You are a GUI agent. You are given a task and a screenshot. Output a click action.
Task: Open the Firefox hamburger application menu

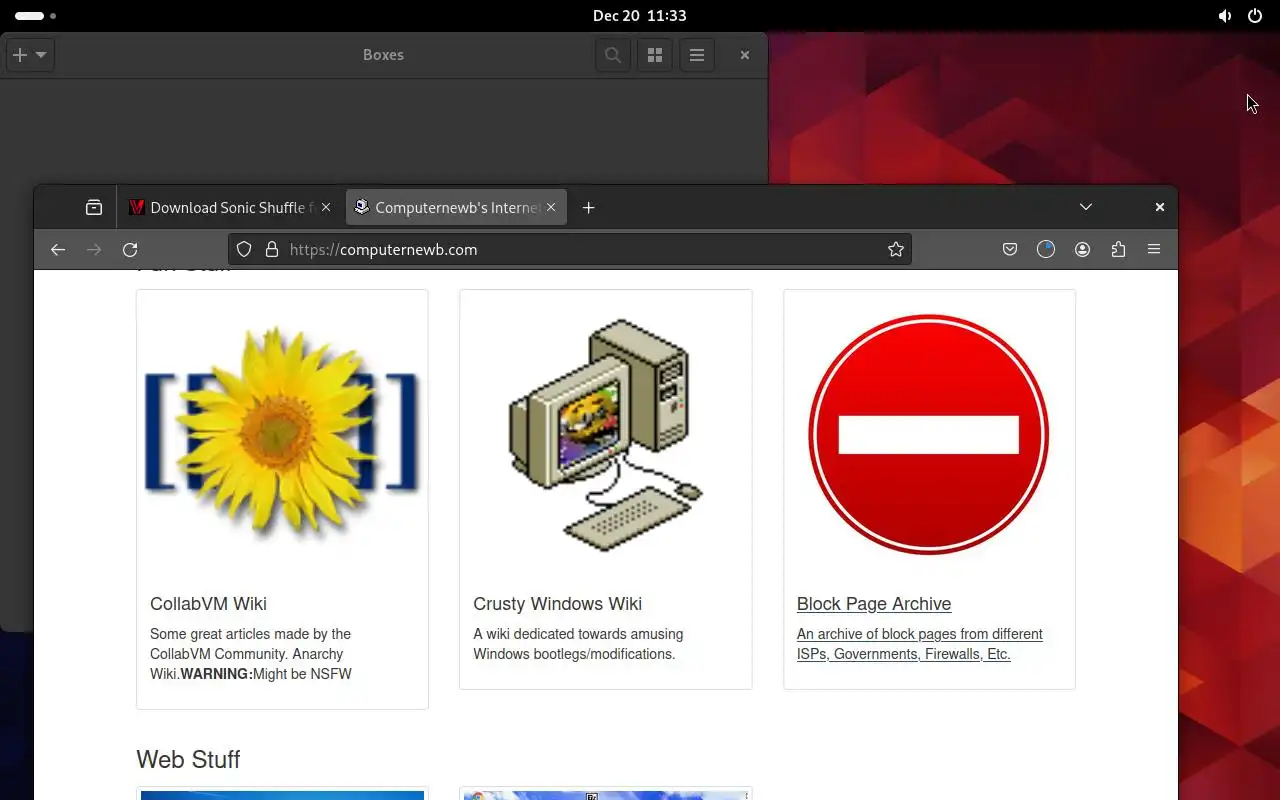click(1154, 250)
